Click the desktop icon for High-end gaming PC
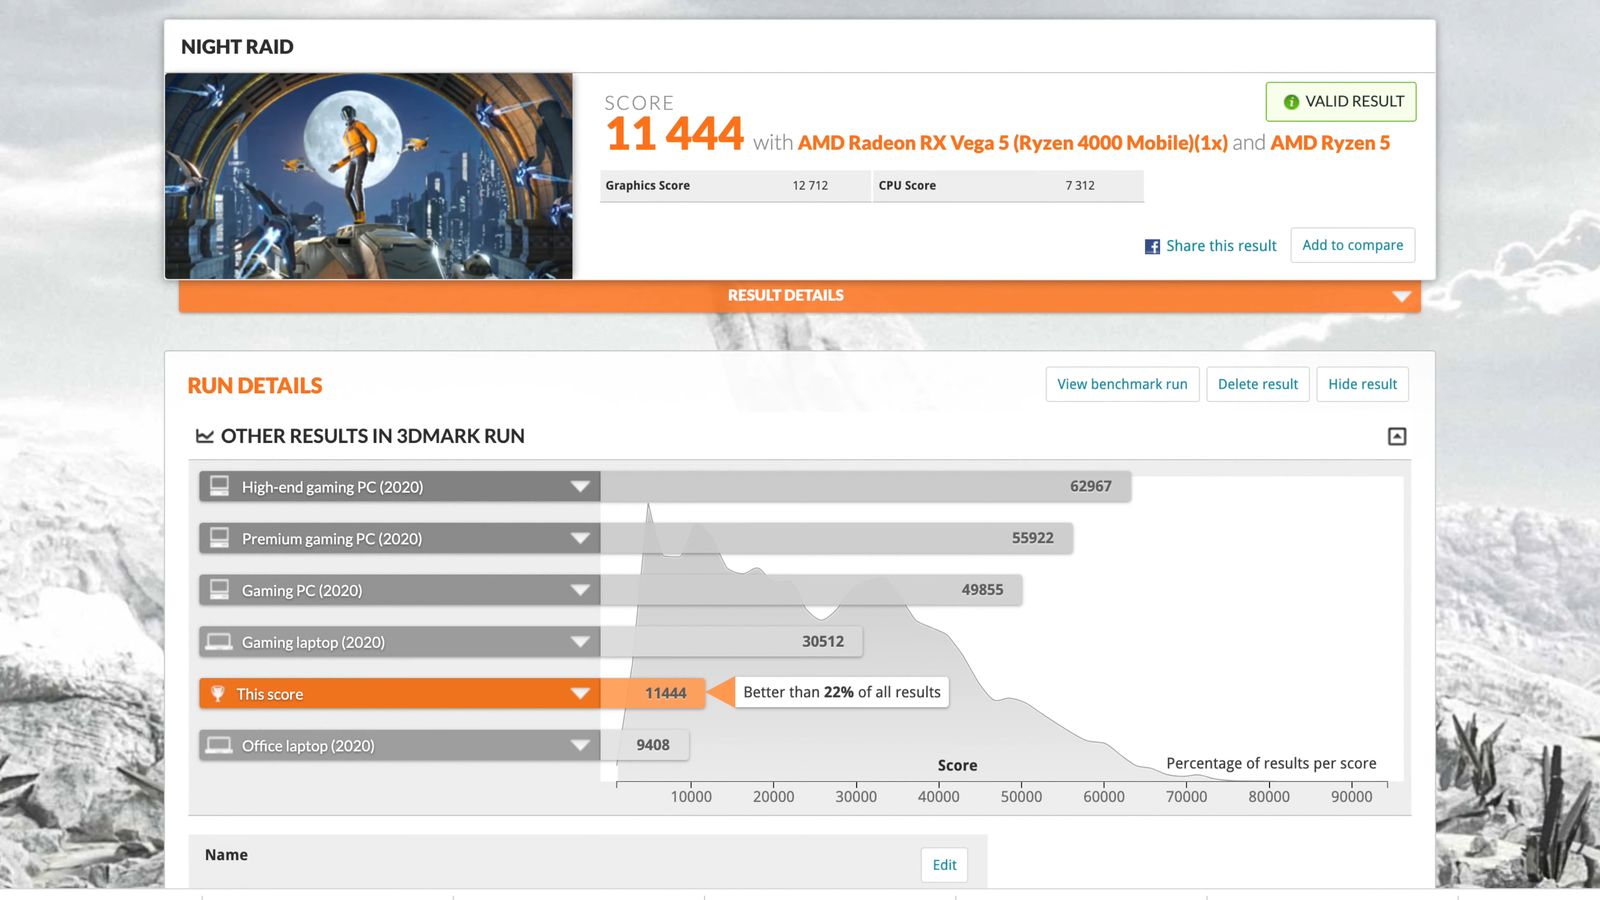Viewport: 1600px width, 900px height. [219, 486]
